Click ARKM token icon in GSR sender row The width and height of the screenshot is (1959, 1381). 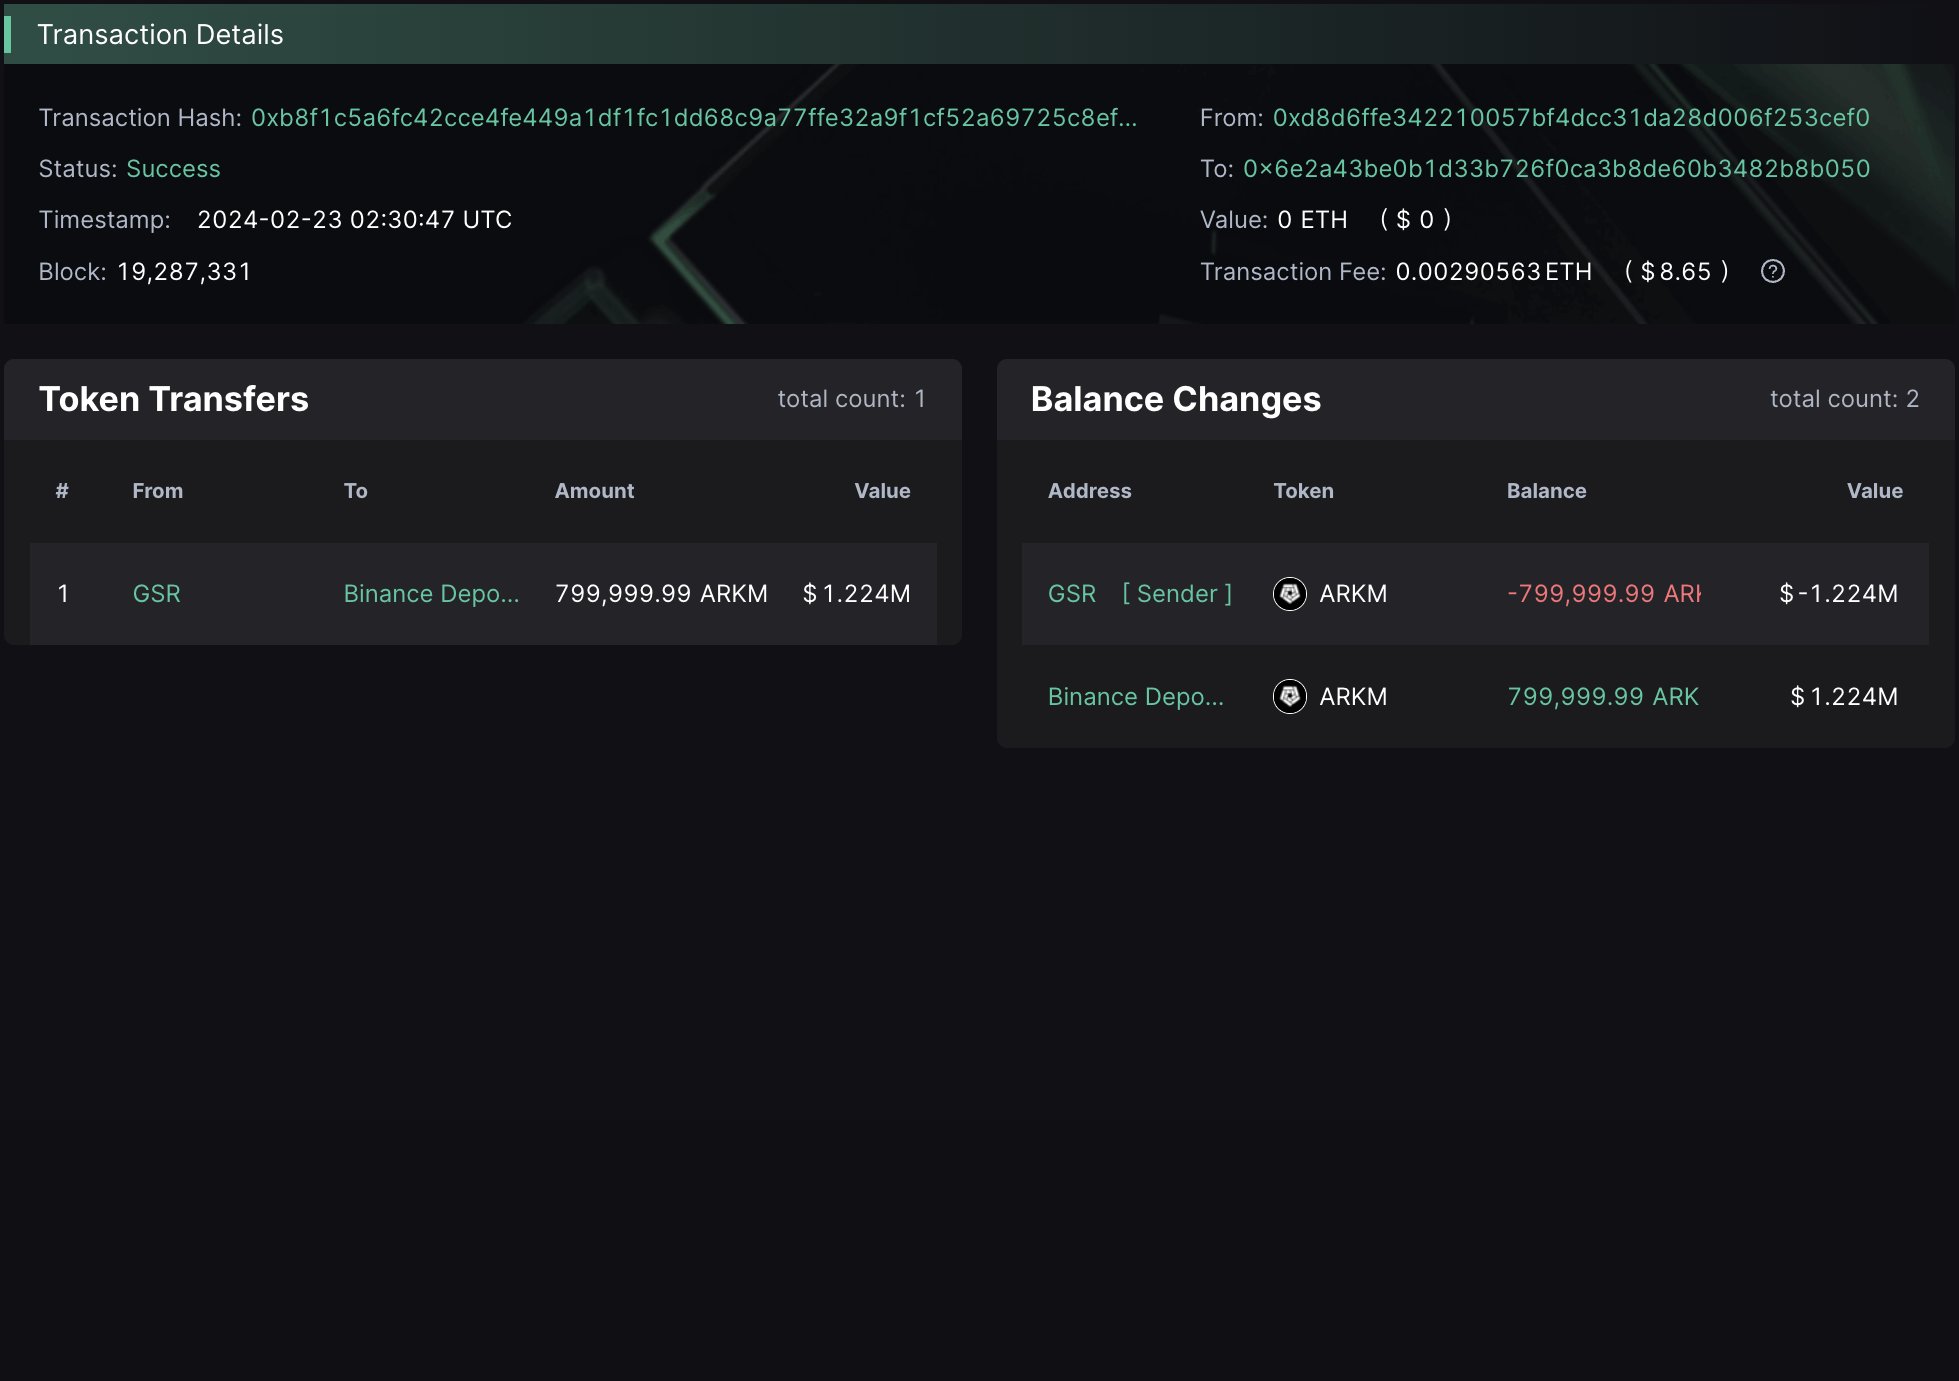[1290, 594]
